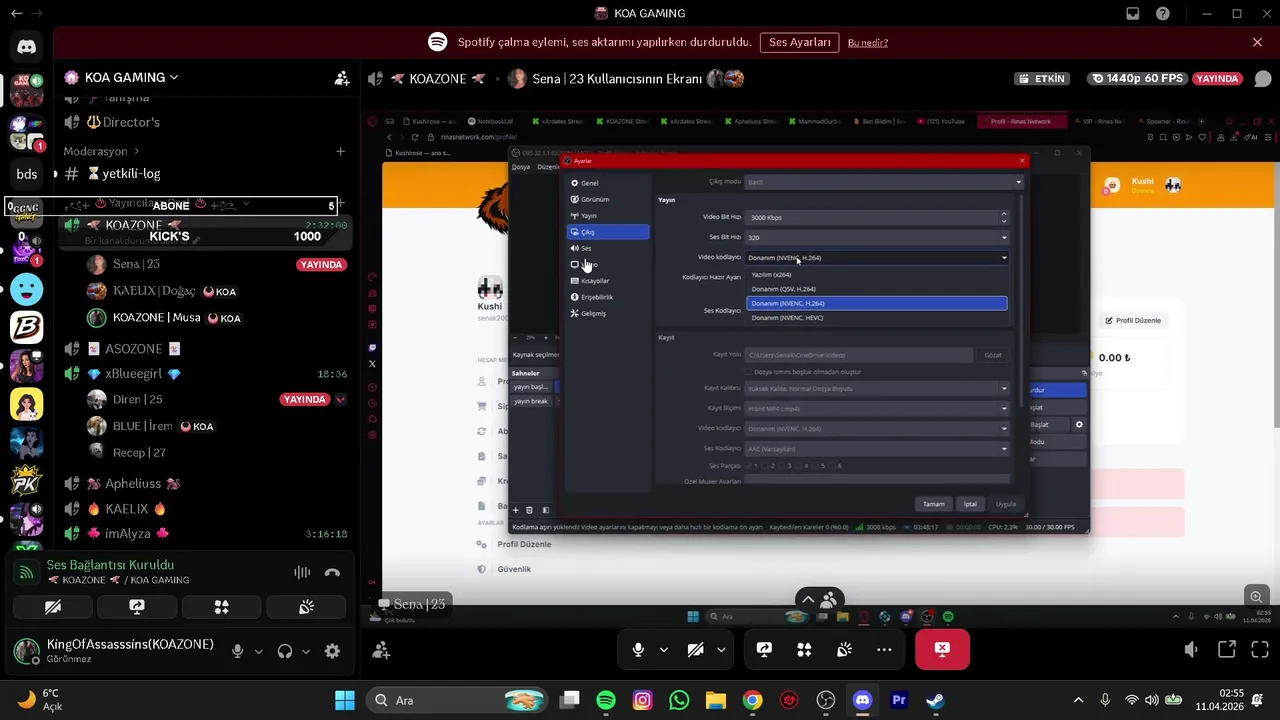Click the ETKİN activity badge
The height and width of the screenshot is (720, 1280).
pos(1043,78)
